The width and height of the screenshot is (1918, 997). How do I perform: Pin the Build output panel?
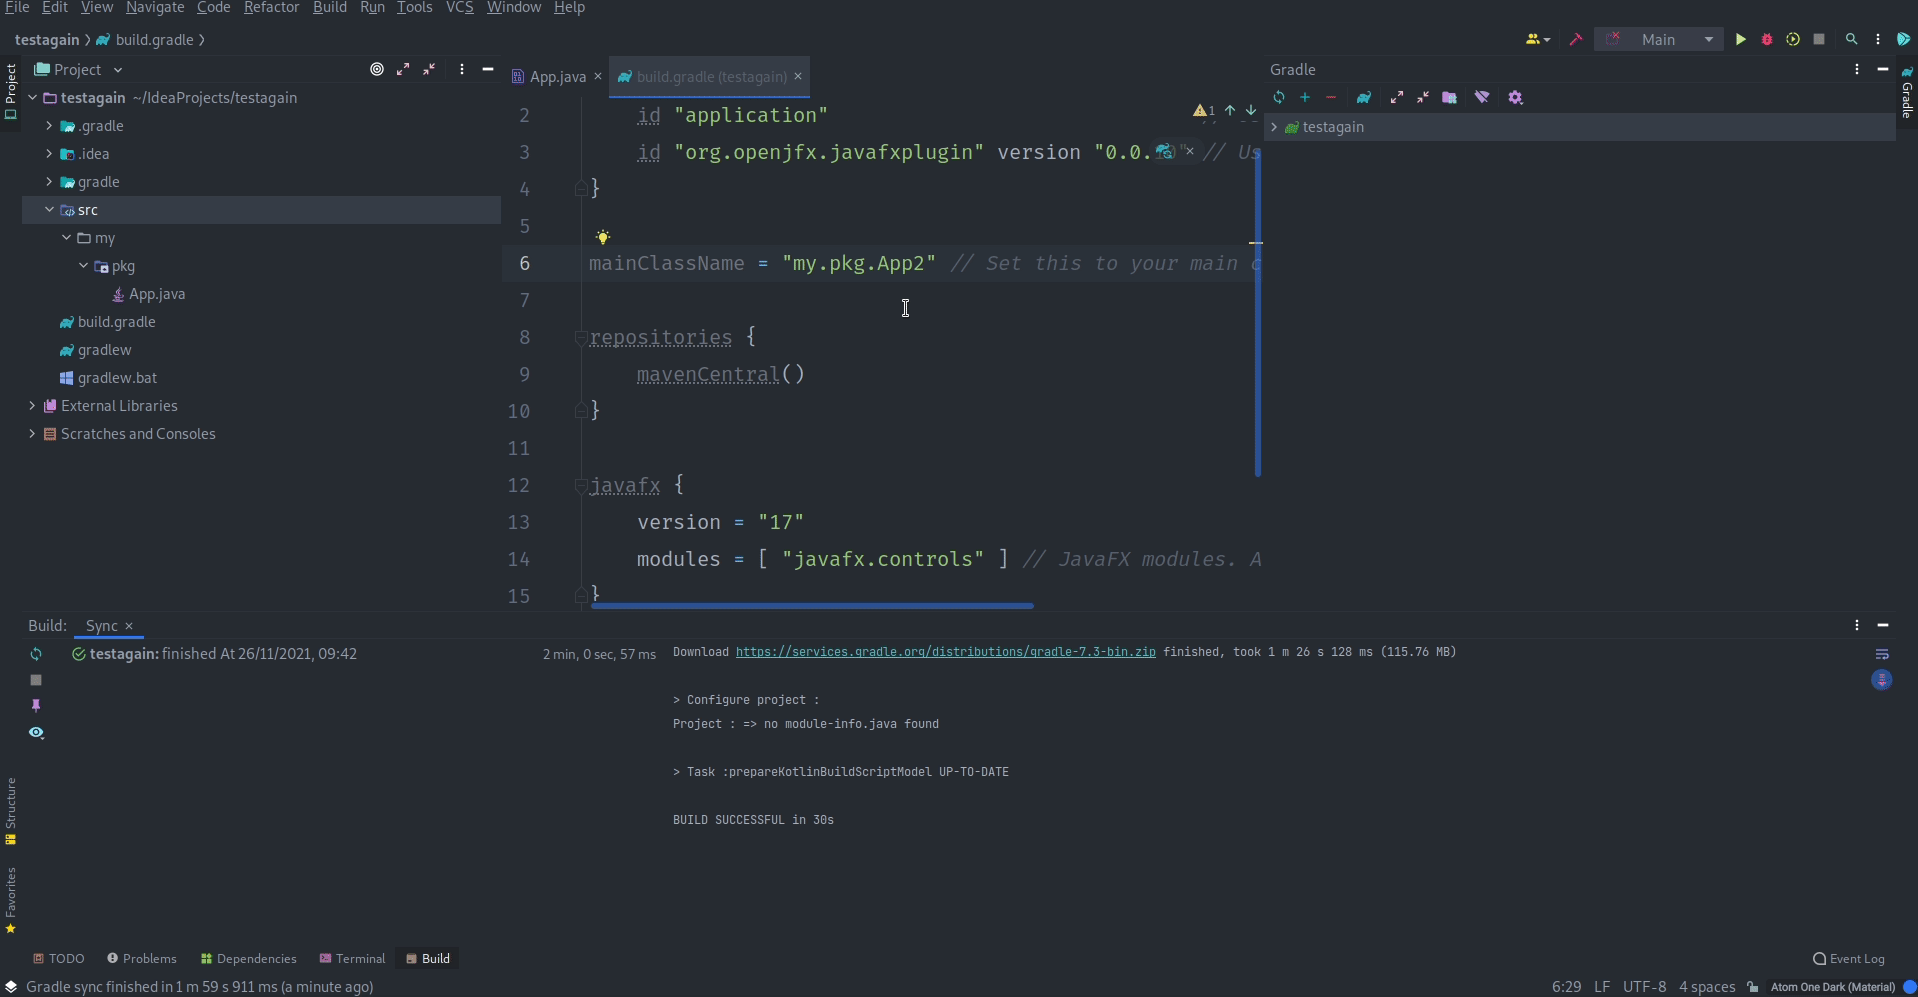click(x=38, y=706)
